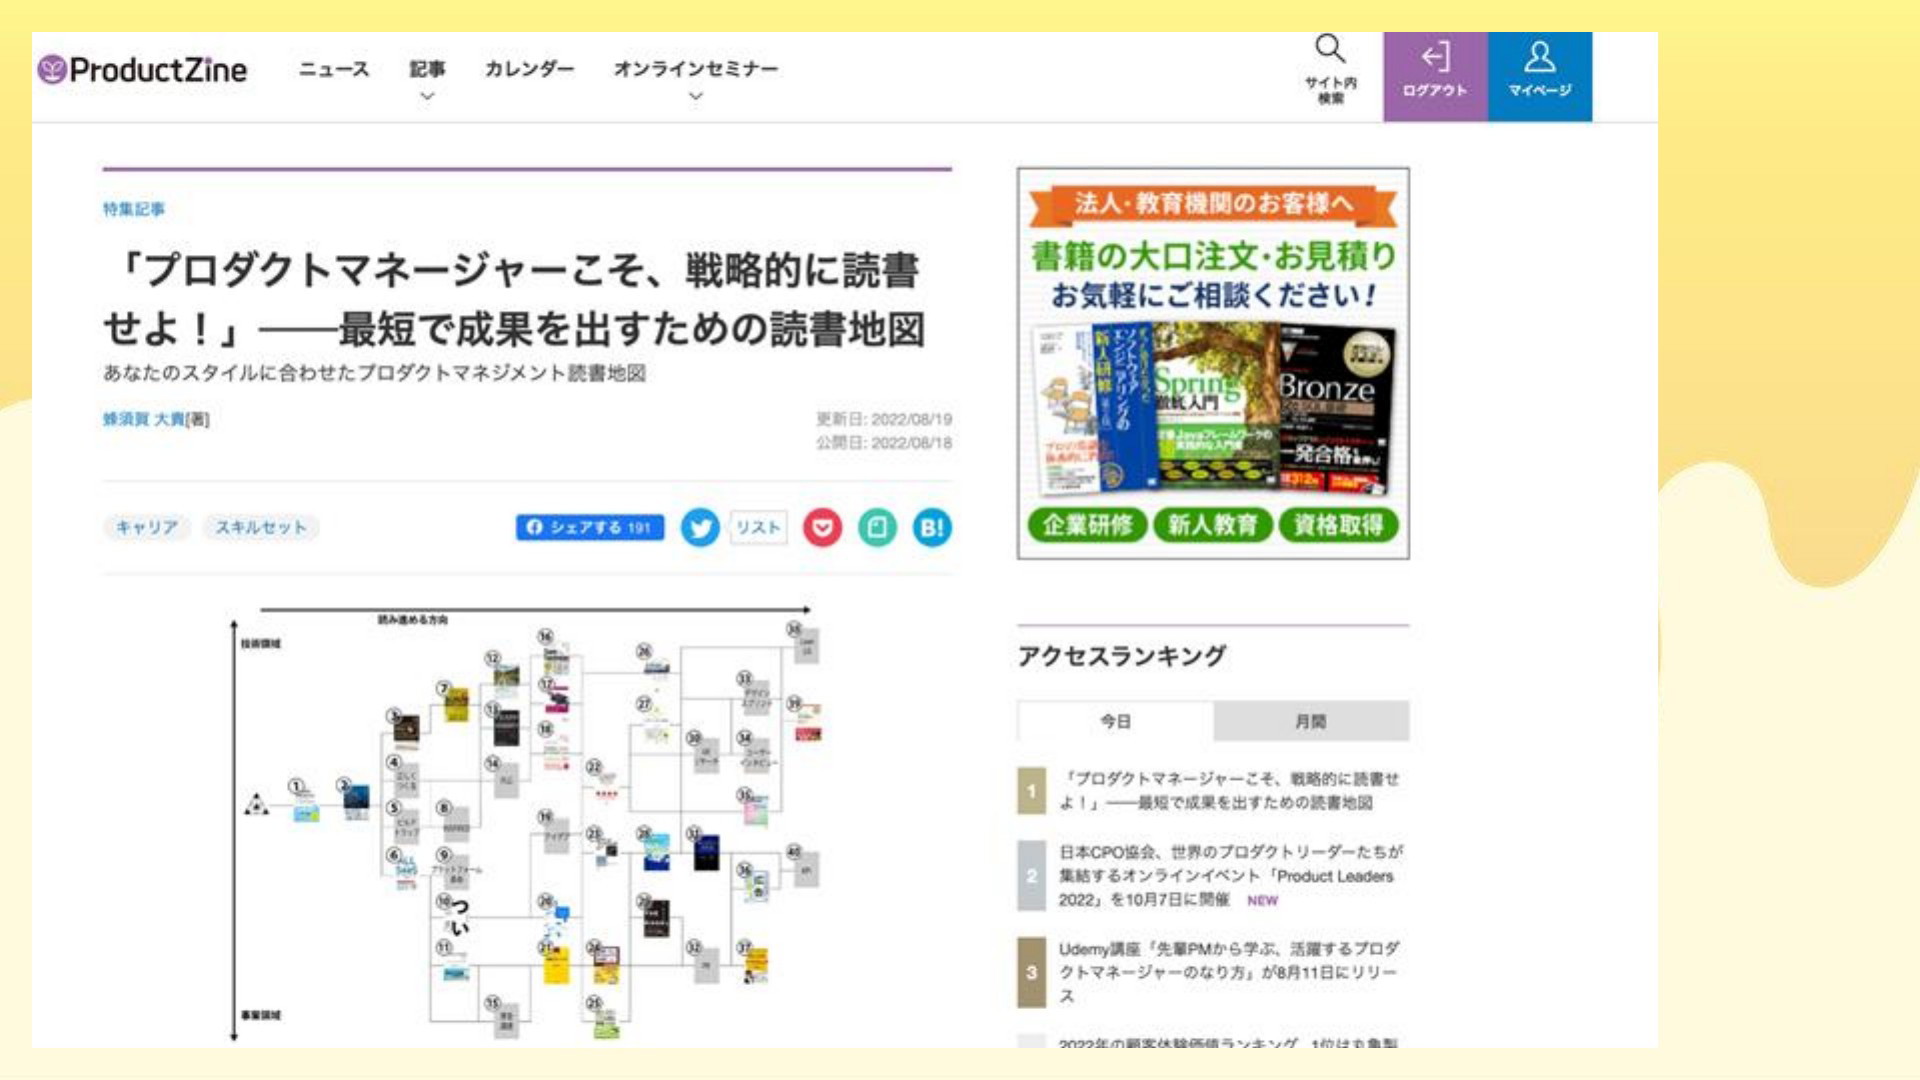Open author 蜂須賀 大貴 link
The height and width of the screenshot is (1080, 1920).
click(x=143, y=419)
